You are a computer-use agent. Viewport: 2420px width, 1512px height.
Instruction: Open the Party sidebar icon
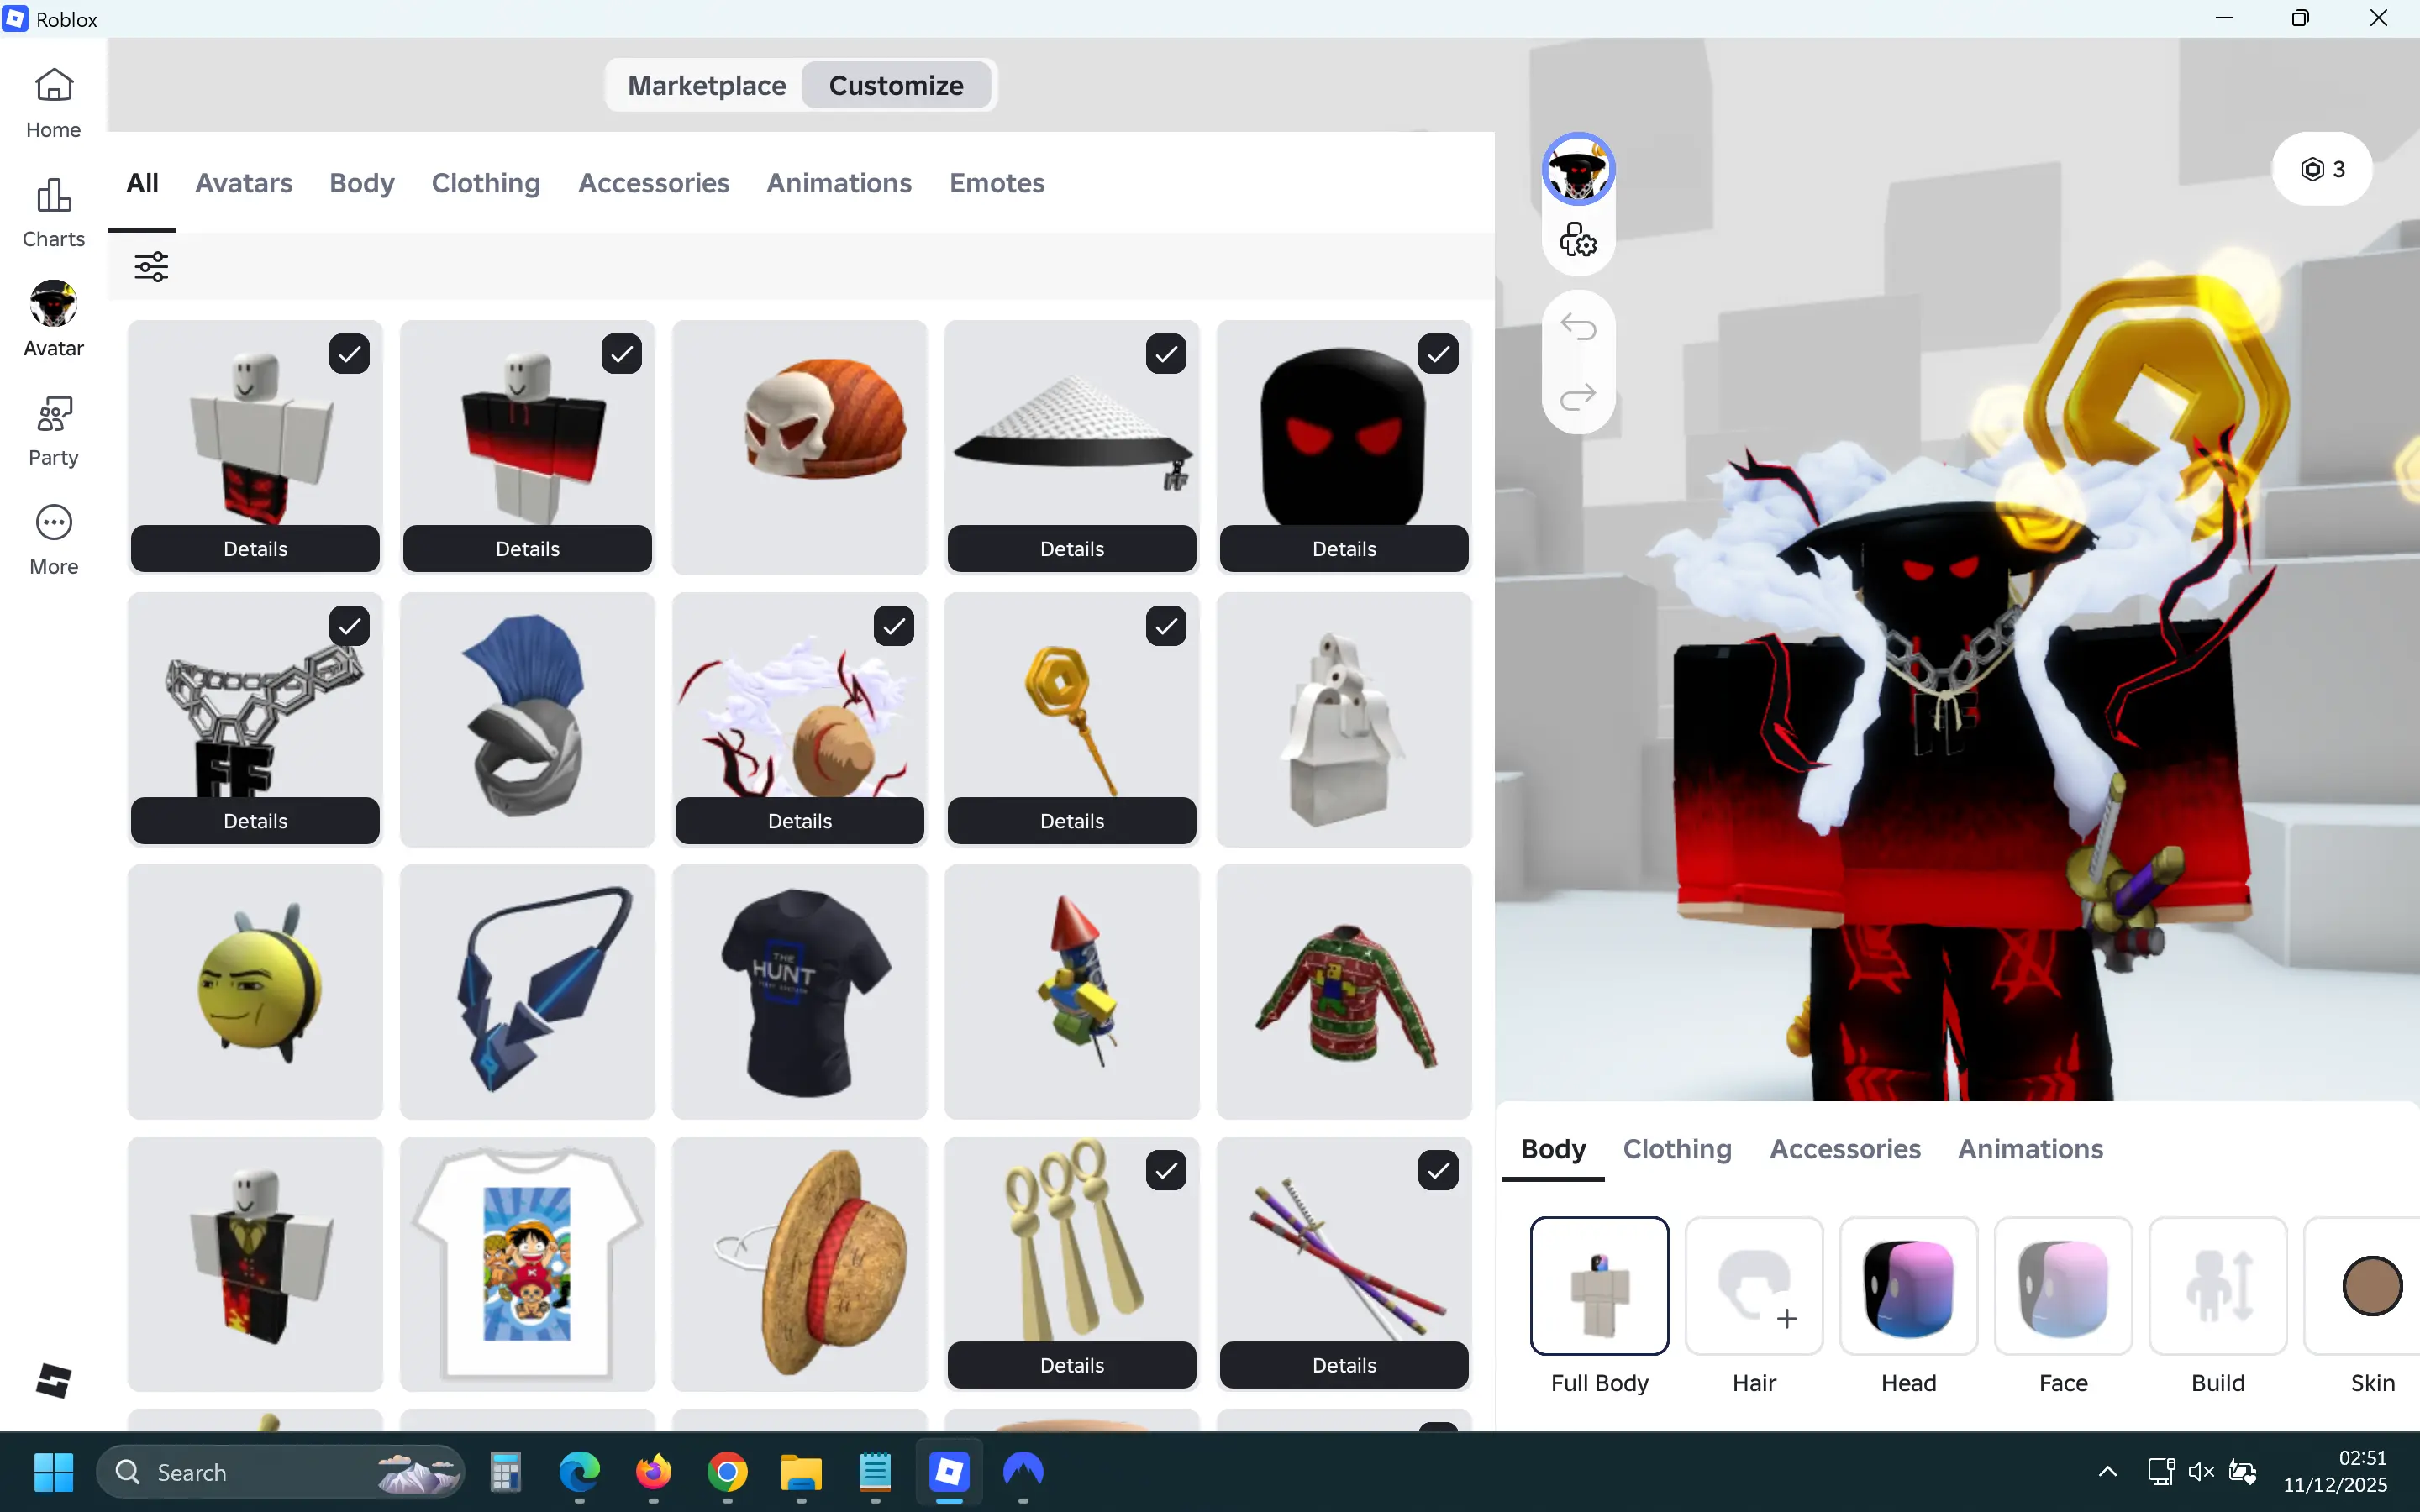coord(54,430)
